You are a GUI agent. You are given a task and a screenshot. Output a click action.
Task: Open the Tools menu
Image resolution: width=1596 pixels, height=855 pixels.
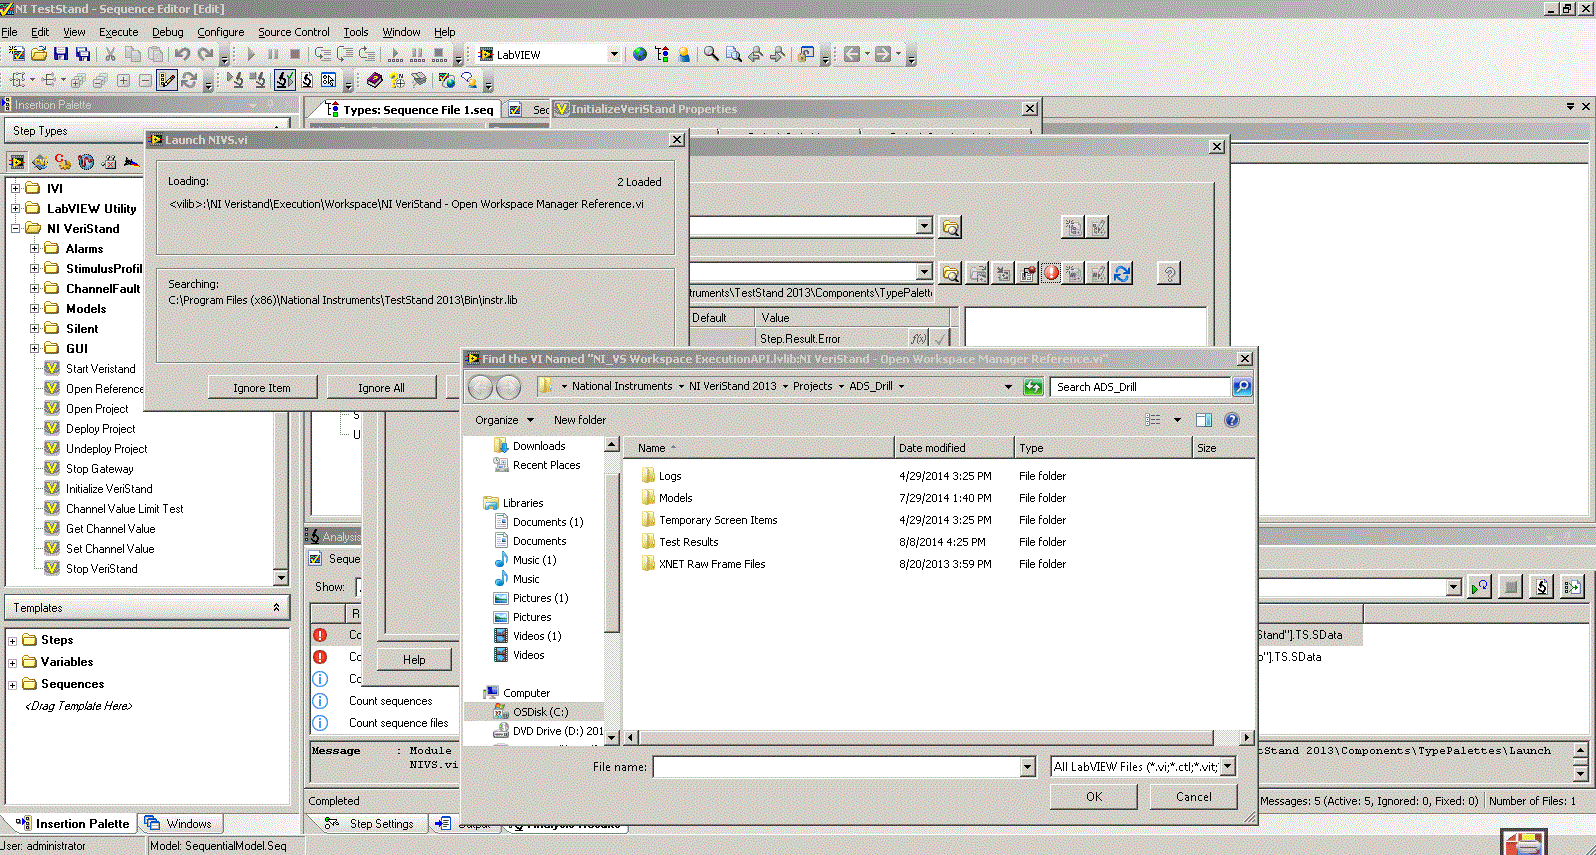(356, 32)
